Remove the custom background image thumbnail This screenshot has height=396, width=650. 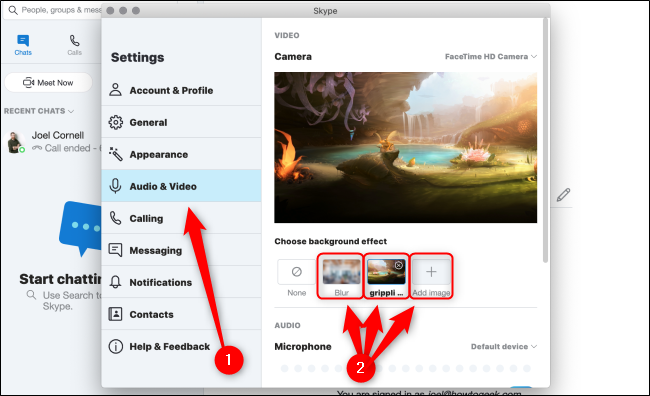[x=398, y=265]
